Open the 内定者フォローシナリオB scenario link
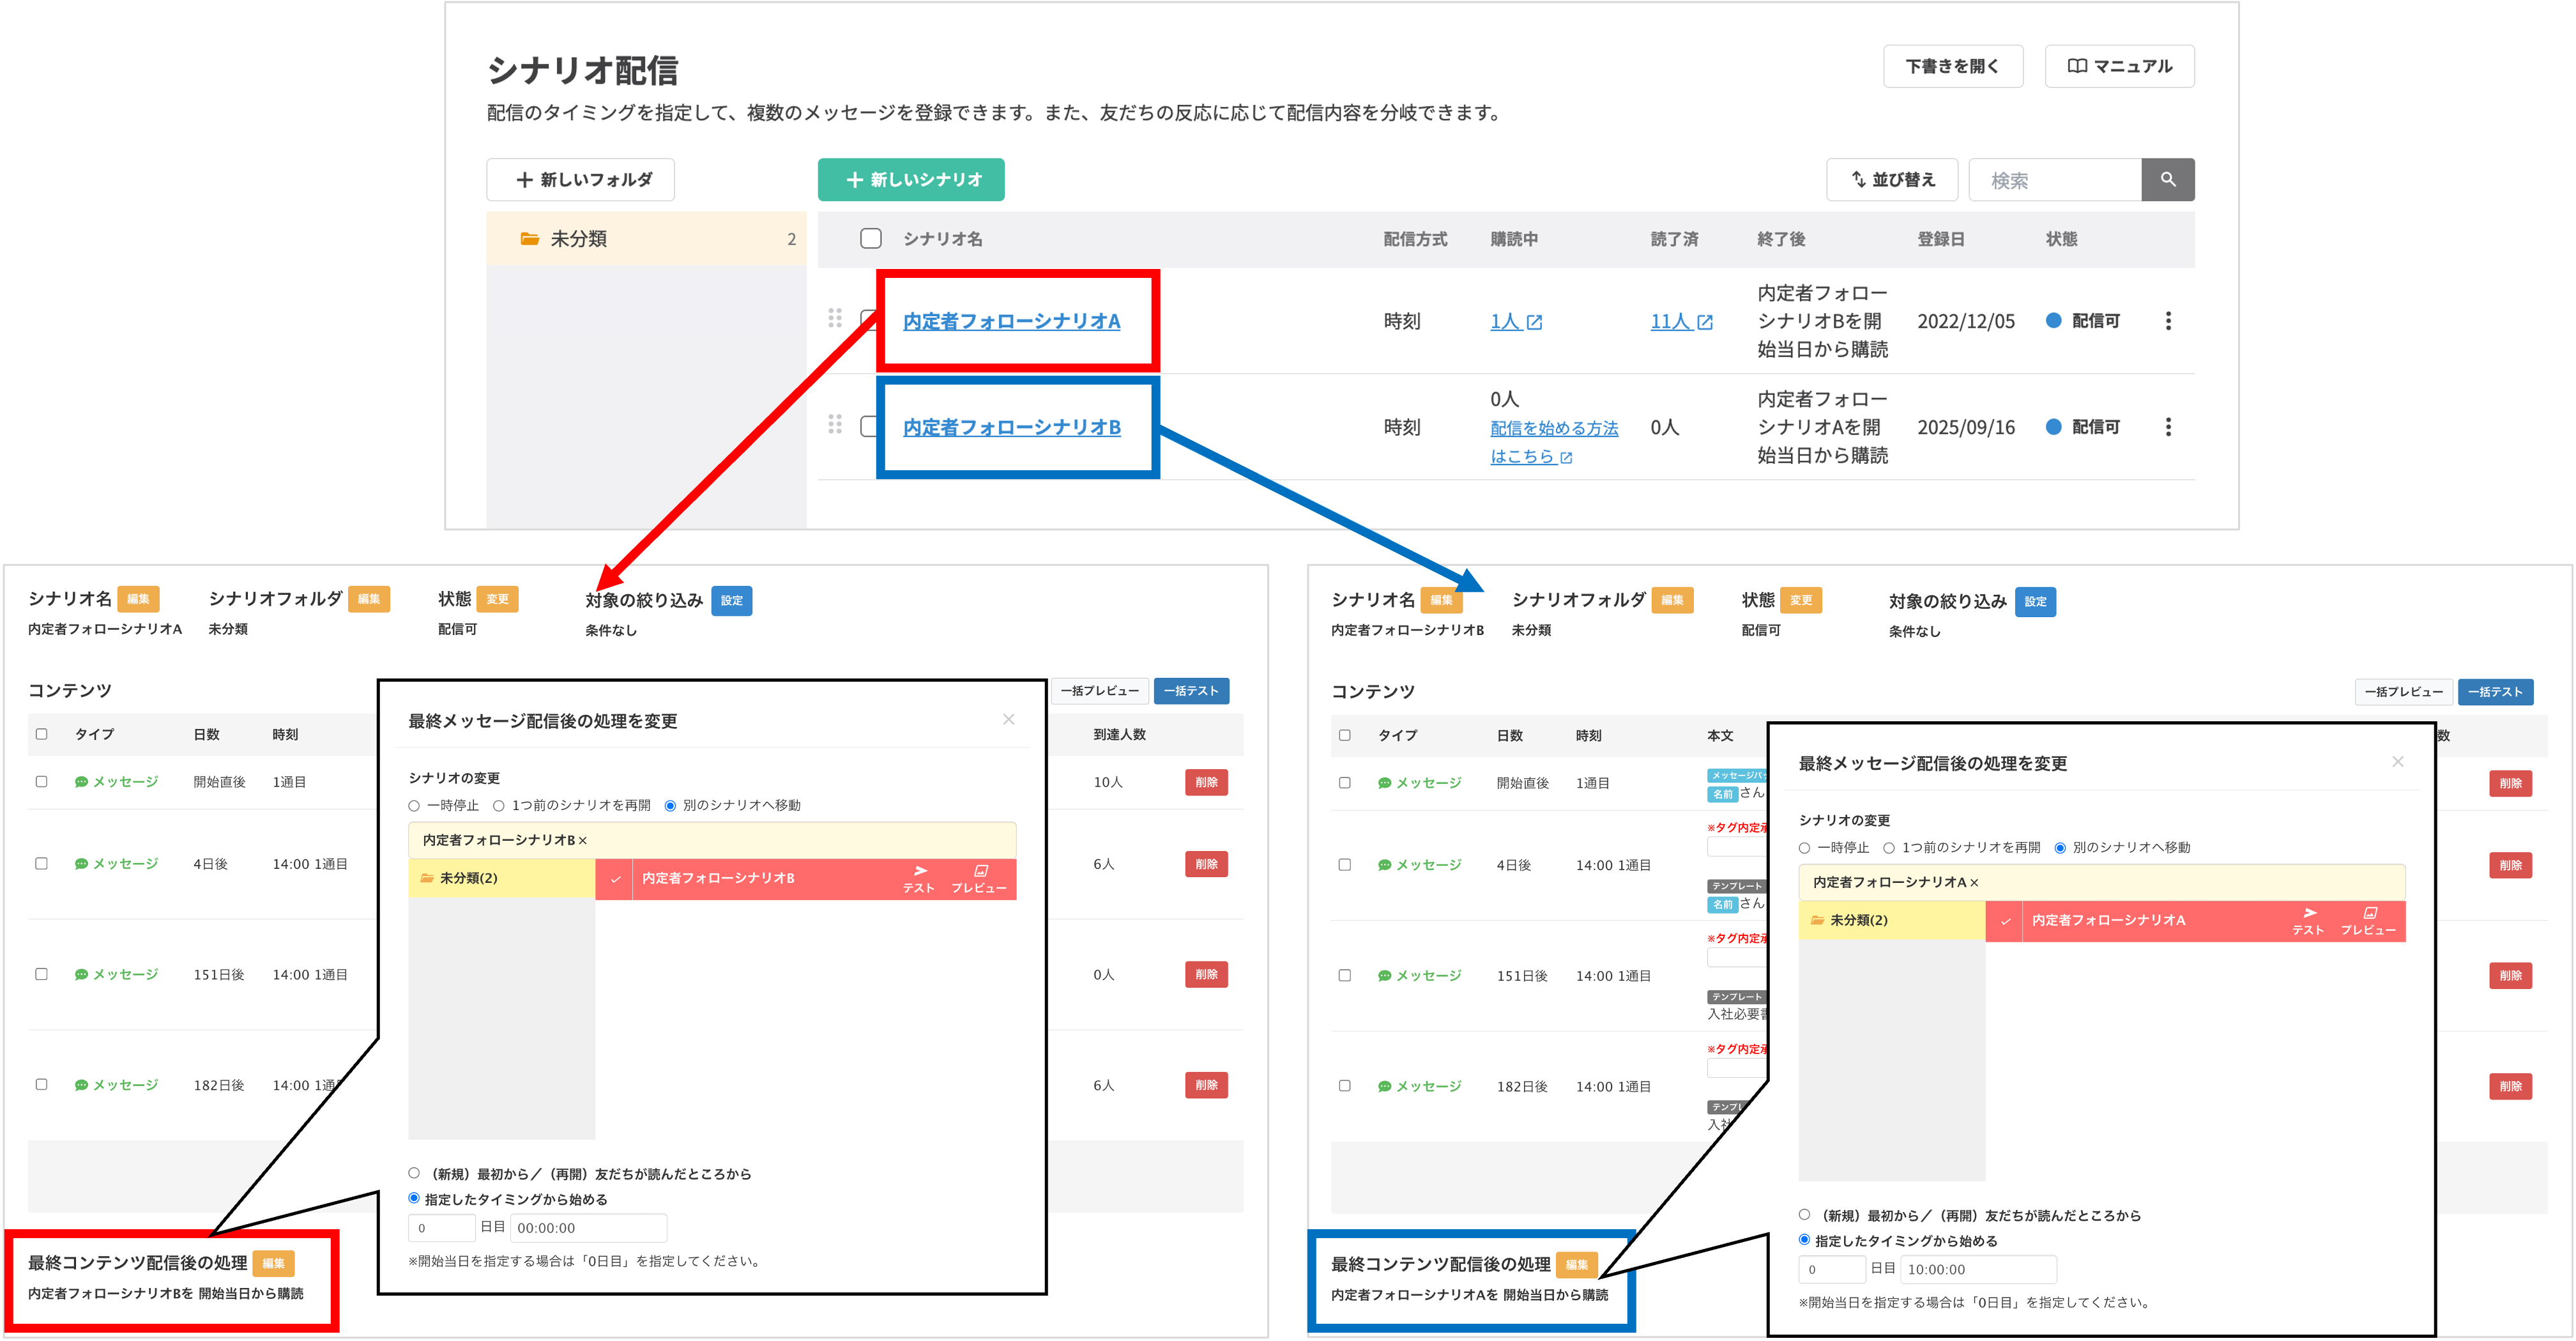Screen dimensions: 2576x1341 pyautogui.click(x=1011, y=427)
